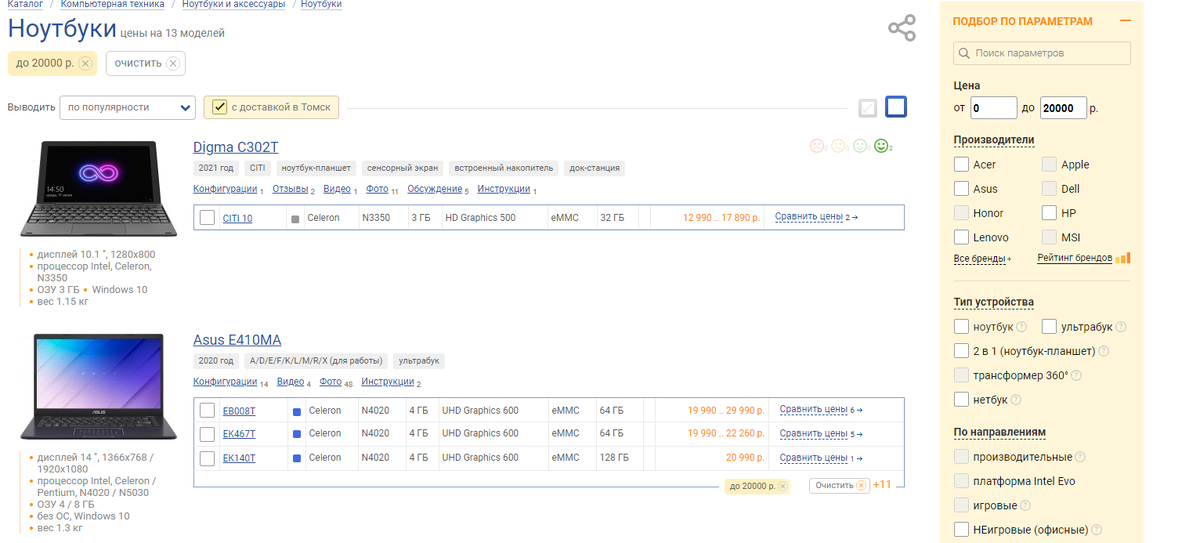This screenshot has width=1200, height=543.
Task: Click the green happy rating smiley for Digma
Action: 881,146
